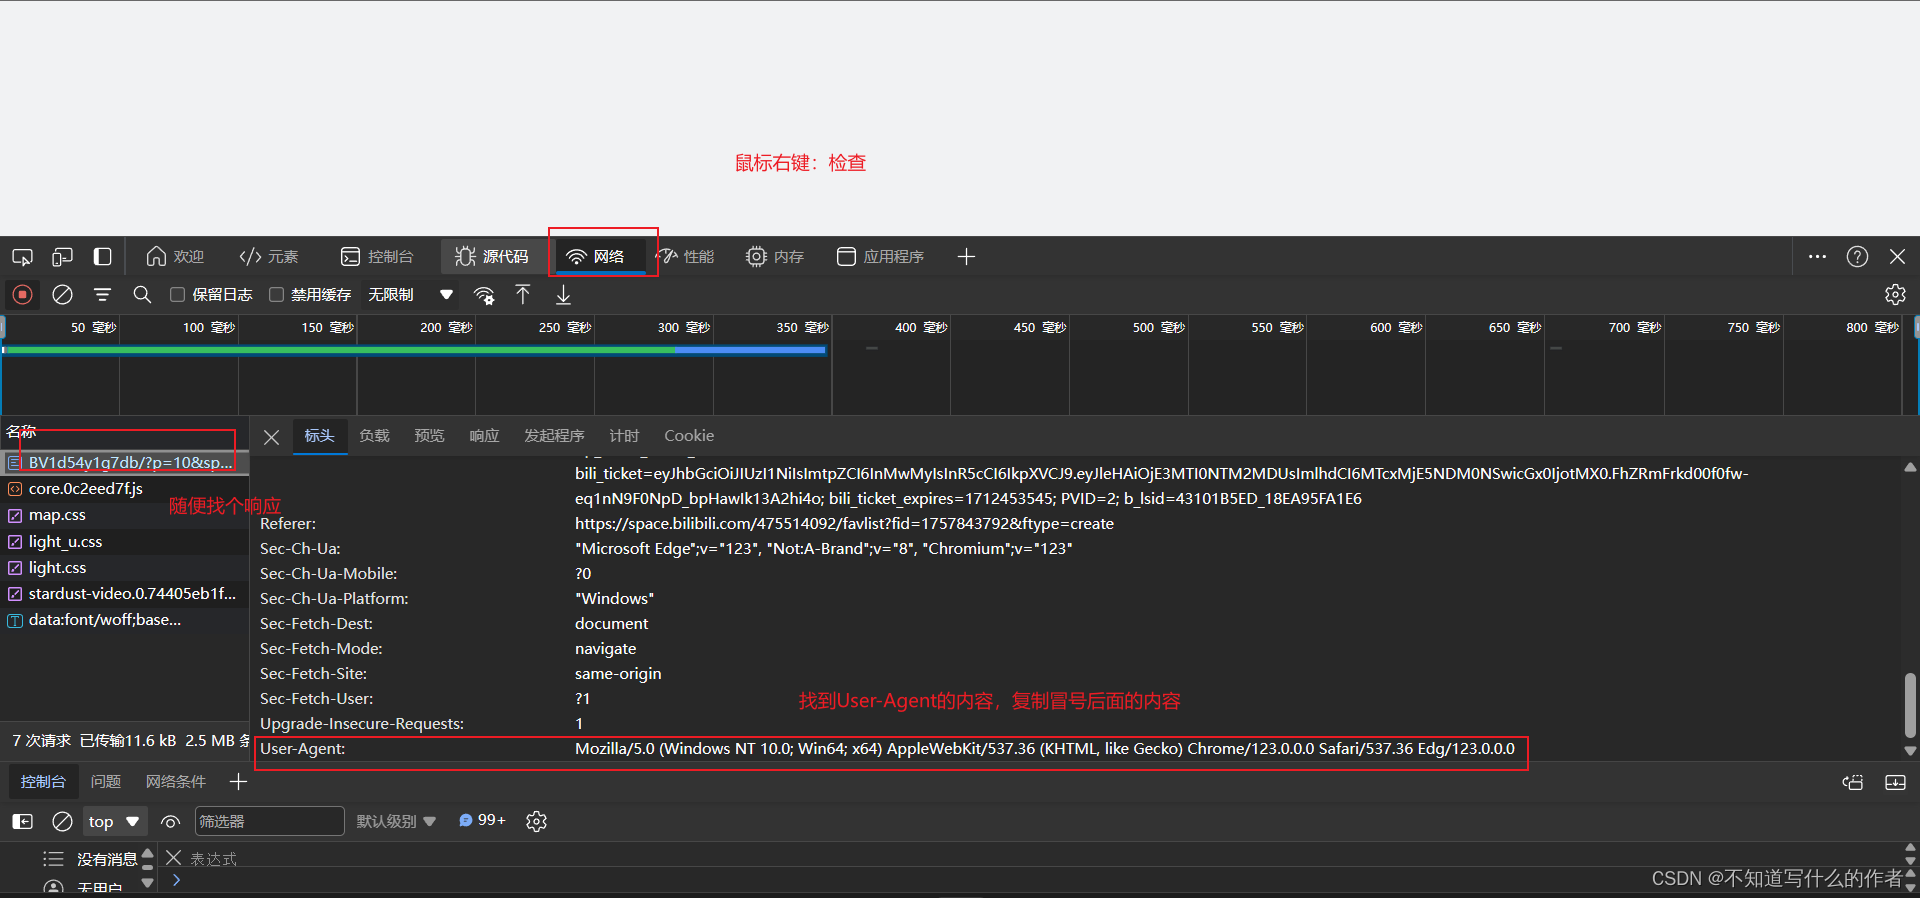Activate the inspect element picker icon

(x=22, y=257)
